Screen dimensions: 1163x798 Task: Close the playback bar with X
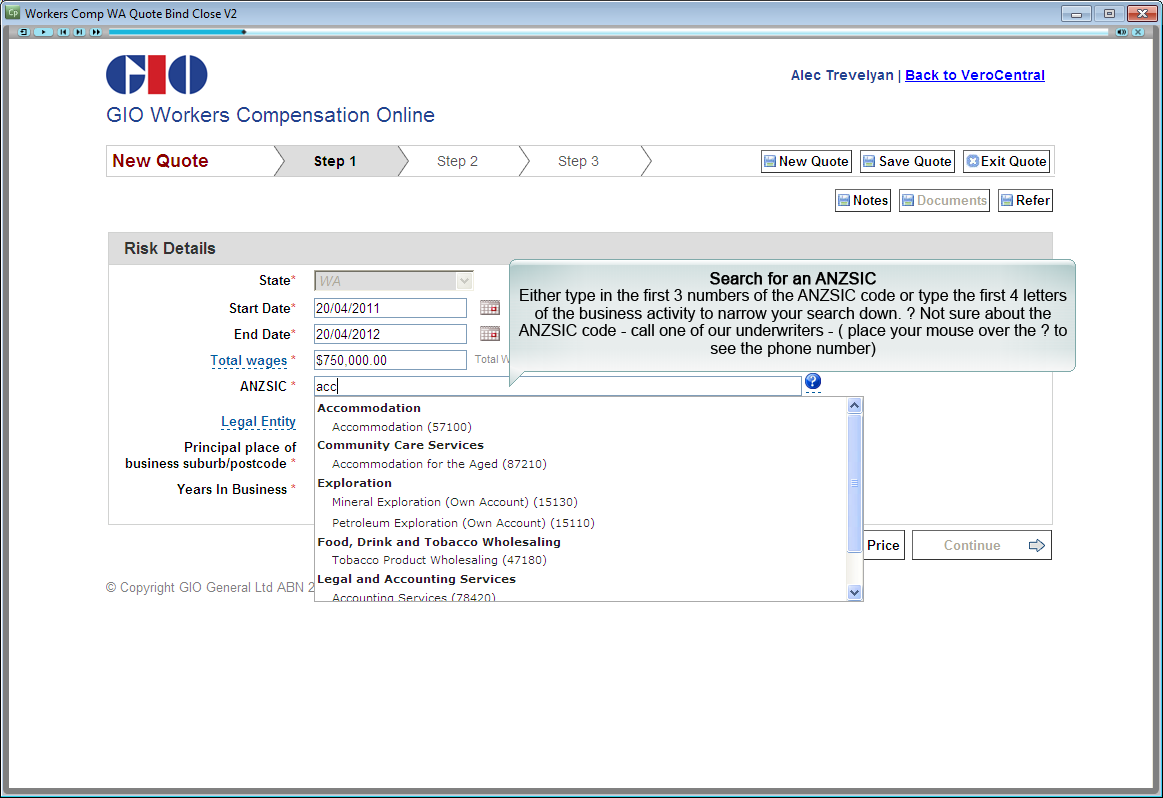coord(1138,32)
